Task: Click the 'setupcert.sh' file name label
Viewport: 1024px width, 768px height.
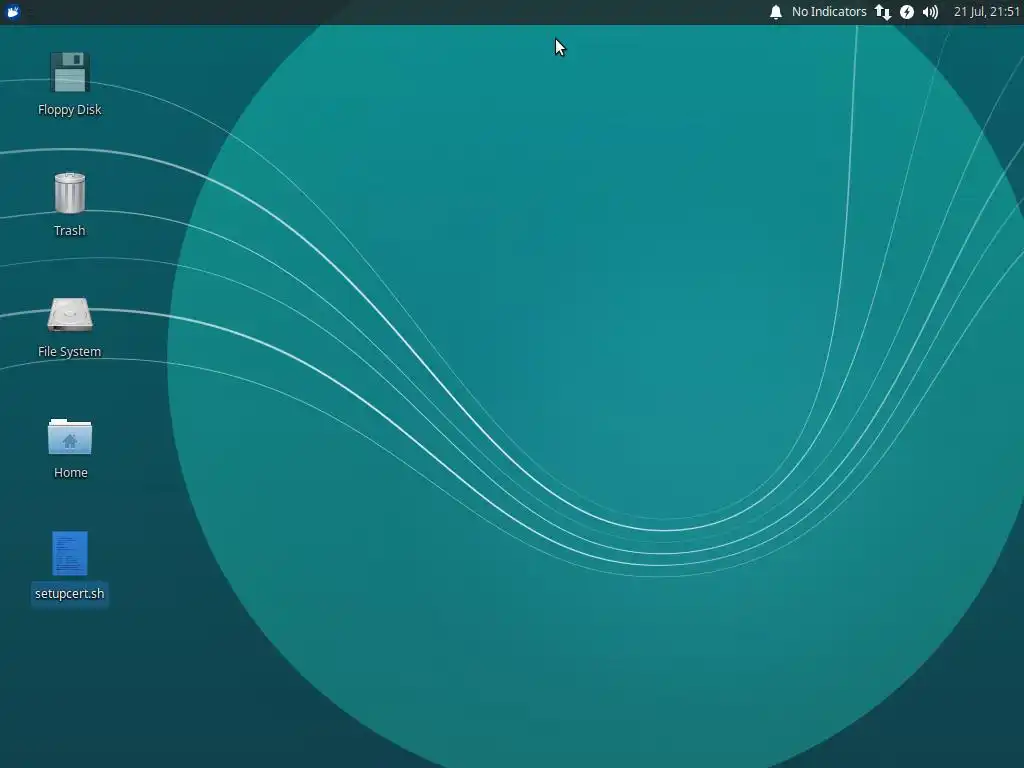Action: coord(69,594)
